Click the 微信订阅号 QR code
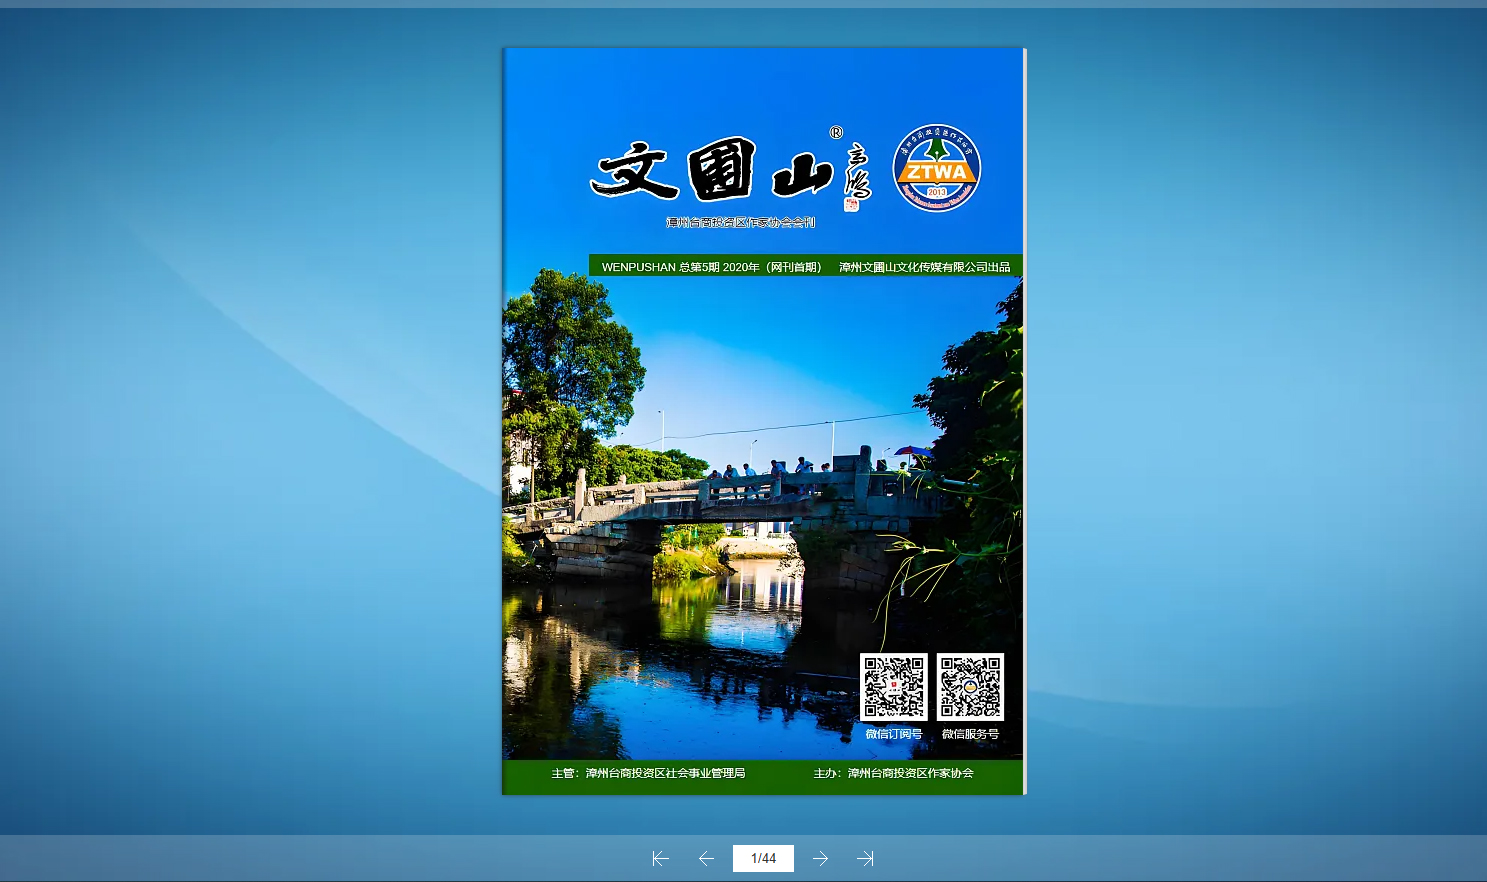 (894, 687)
